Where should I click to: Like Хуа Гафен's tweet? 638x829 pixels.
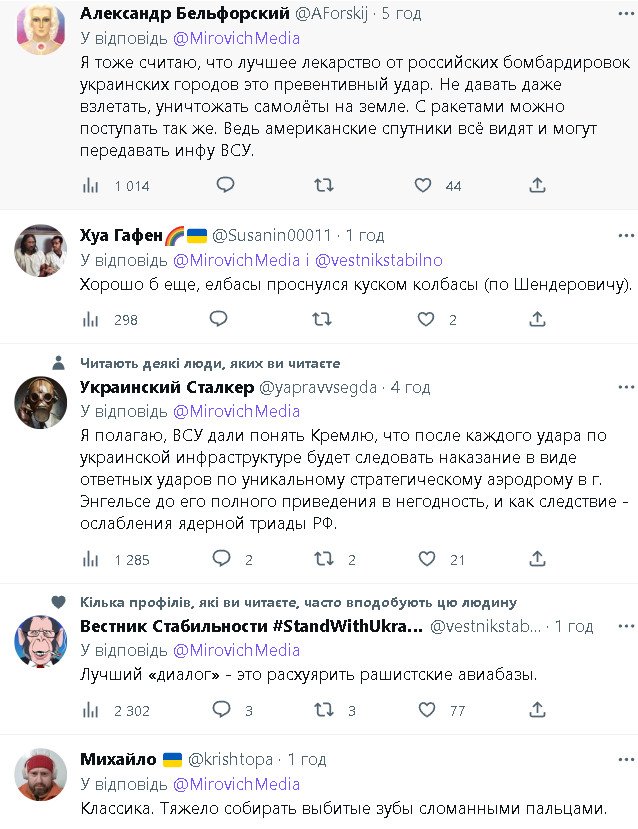[426, 319]
